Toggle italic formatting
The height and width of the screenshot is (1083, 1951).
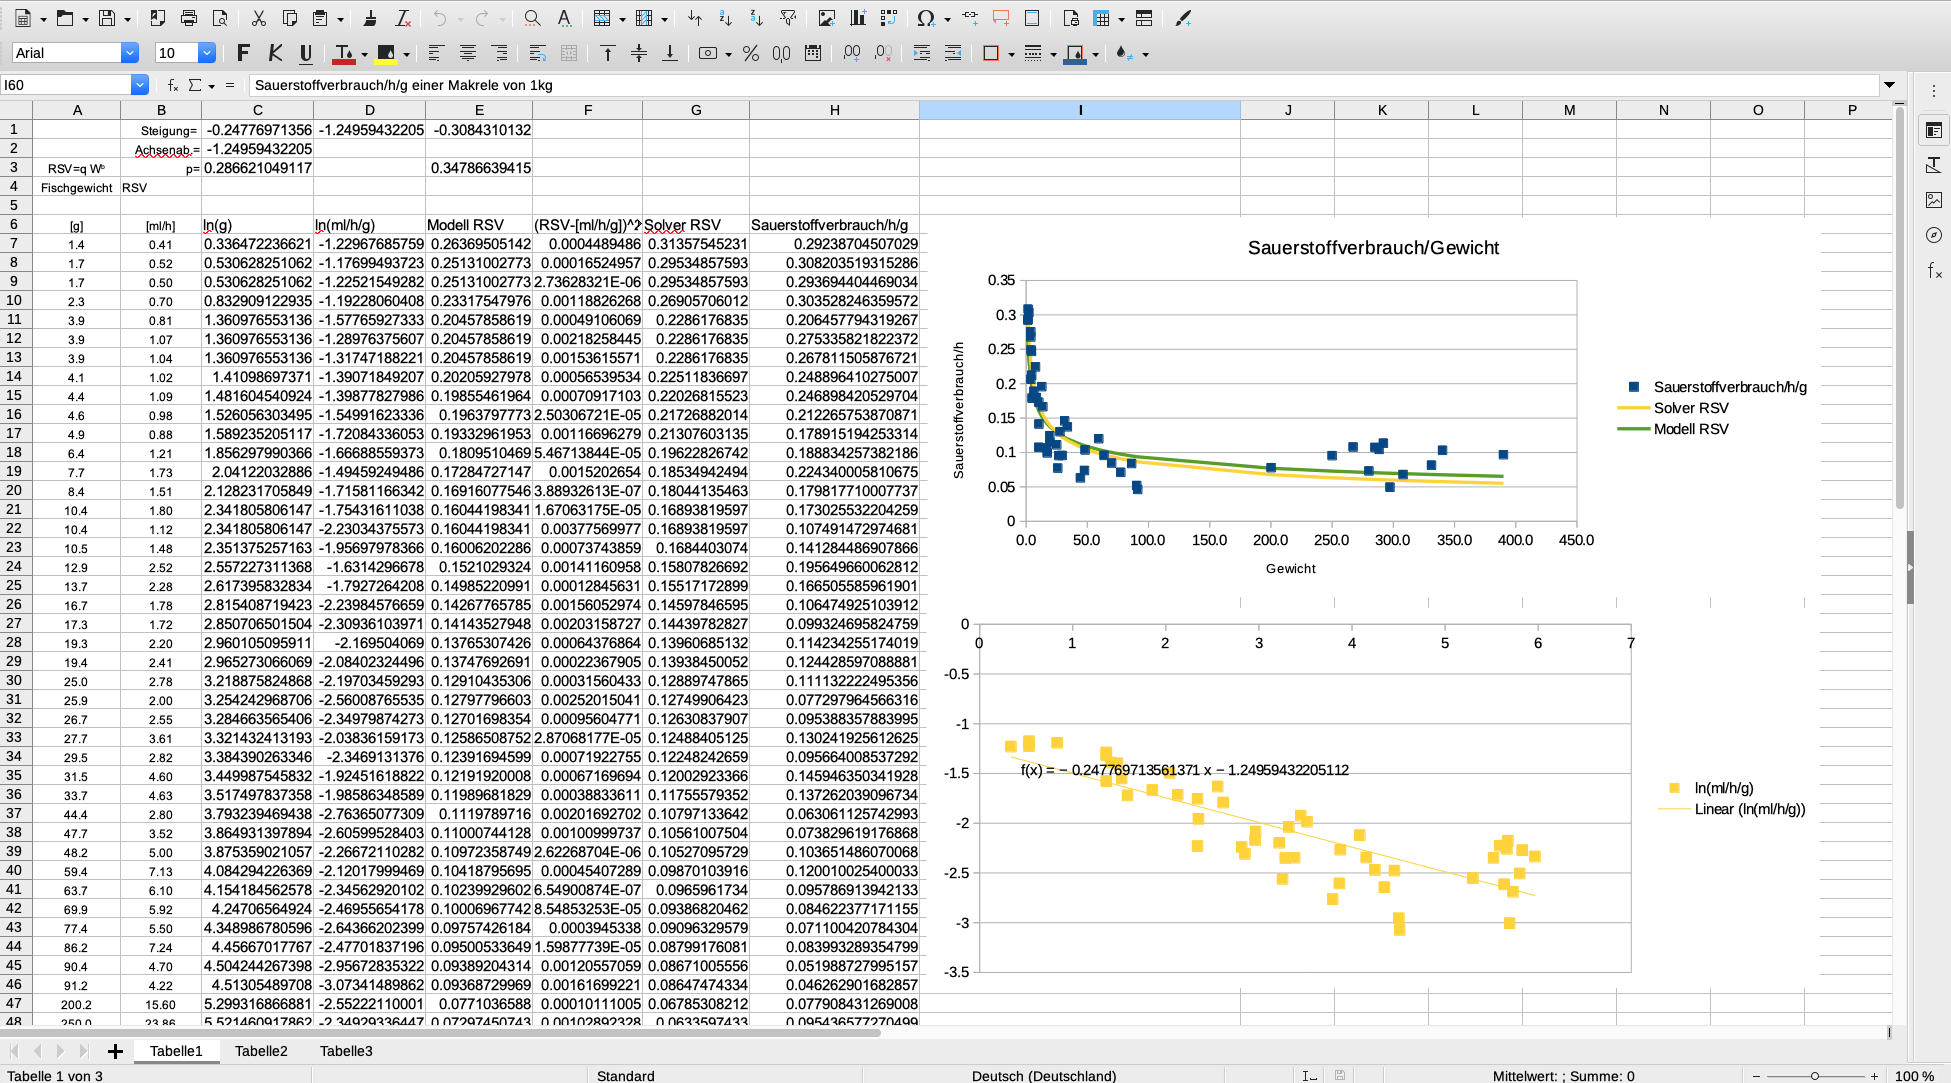click(275, 53)
